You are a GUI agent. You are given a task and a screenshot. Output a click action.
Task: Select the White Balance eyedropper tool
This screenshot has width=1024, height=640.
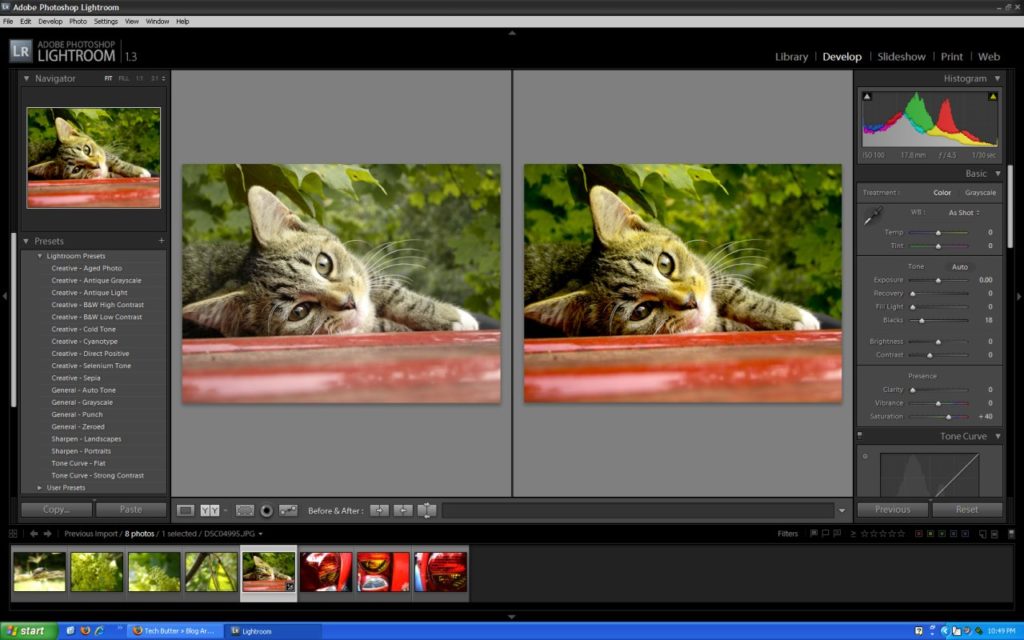coord(873,216)
